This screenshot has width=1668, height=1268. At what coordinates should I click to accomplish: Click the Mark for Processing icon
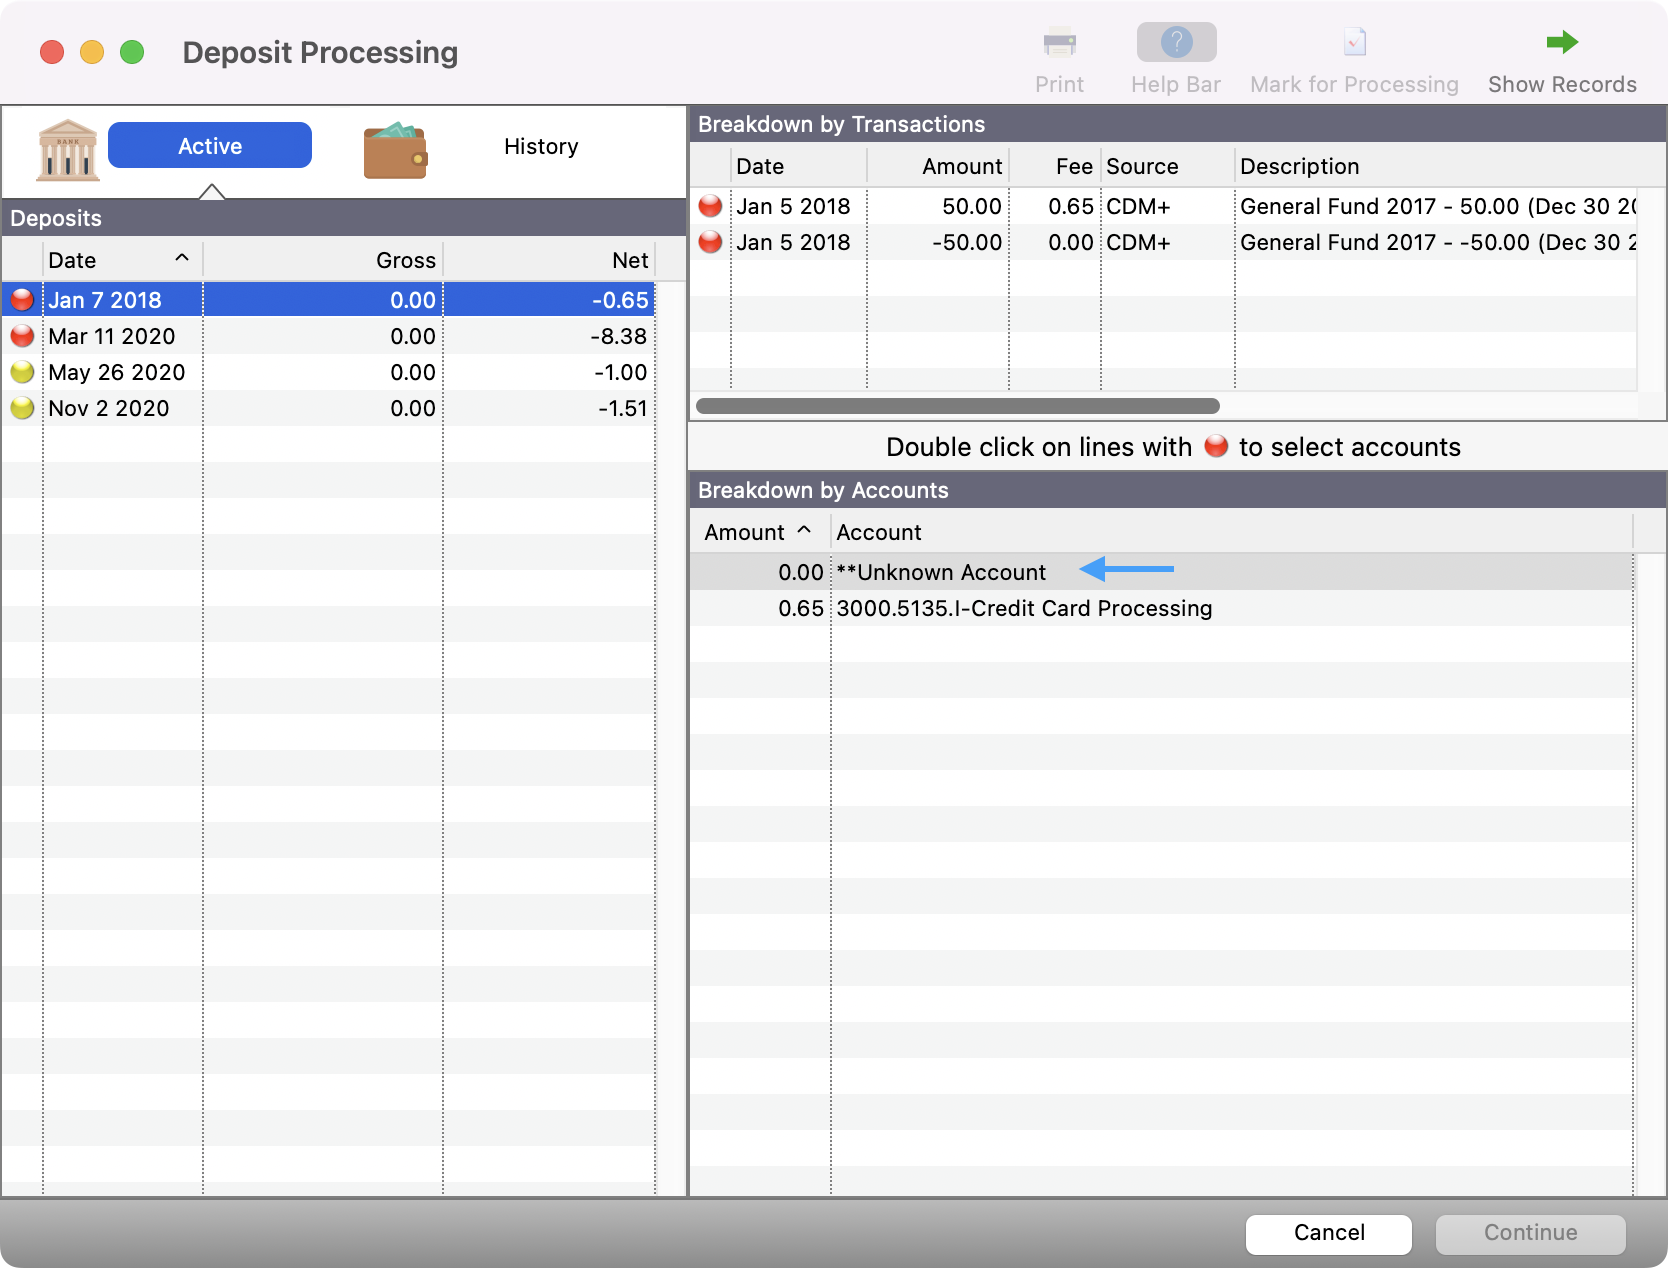click(x=1353, y=42)
